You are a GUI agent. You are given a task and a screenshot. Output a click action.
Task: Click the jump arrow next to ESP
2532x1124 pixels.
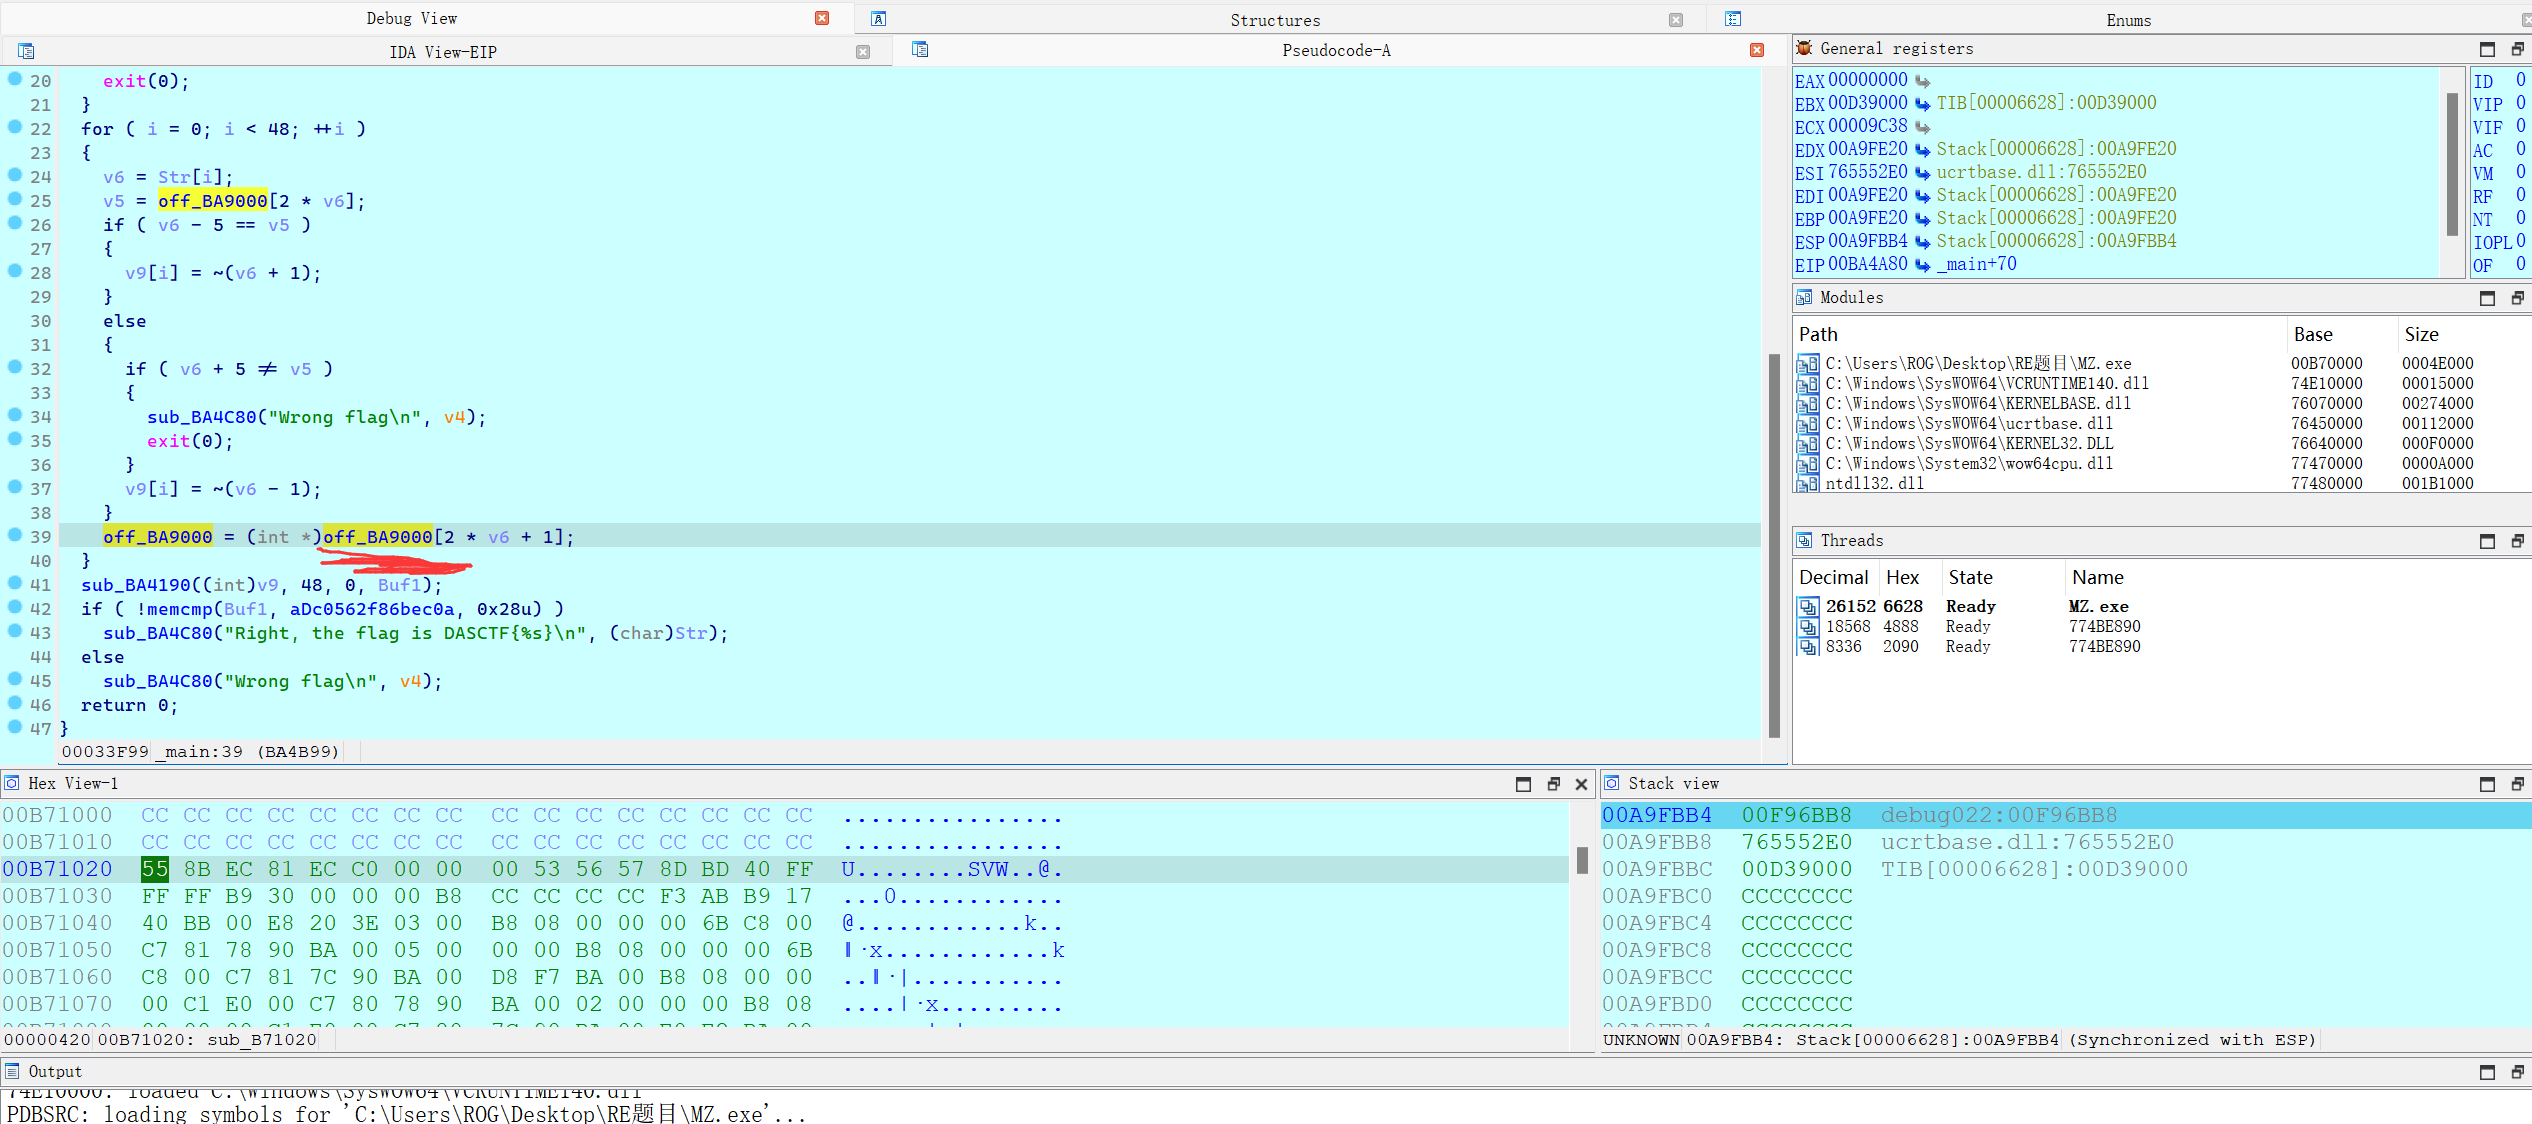1922,242
